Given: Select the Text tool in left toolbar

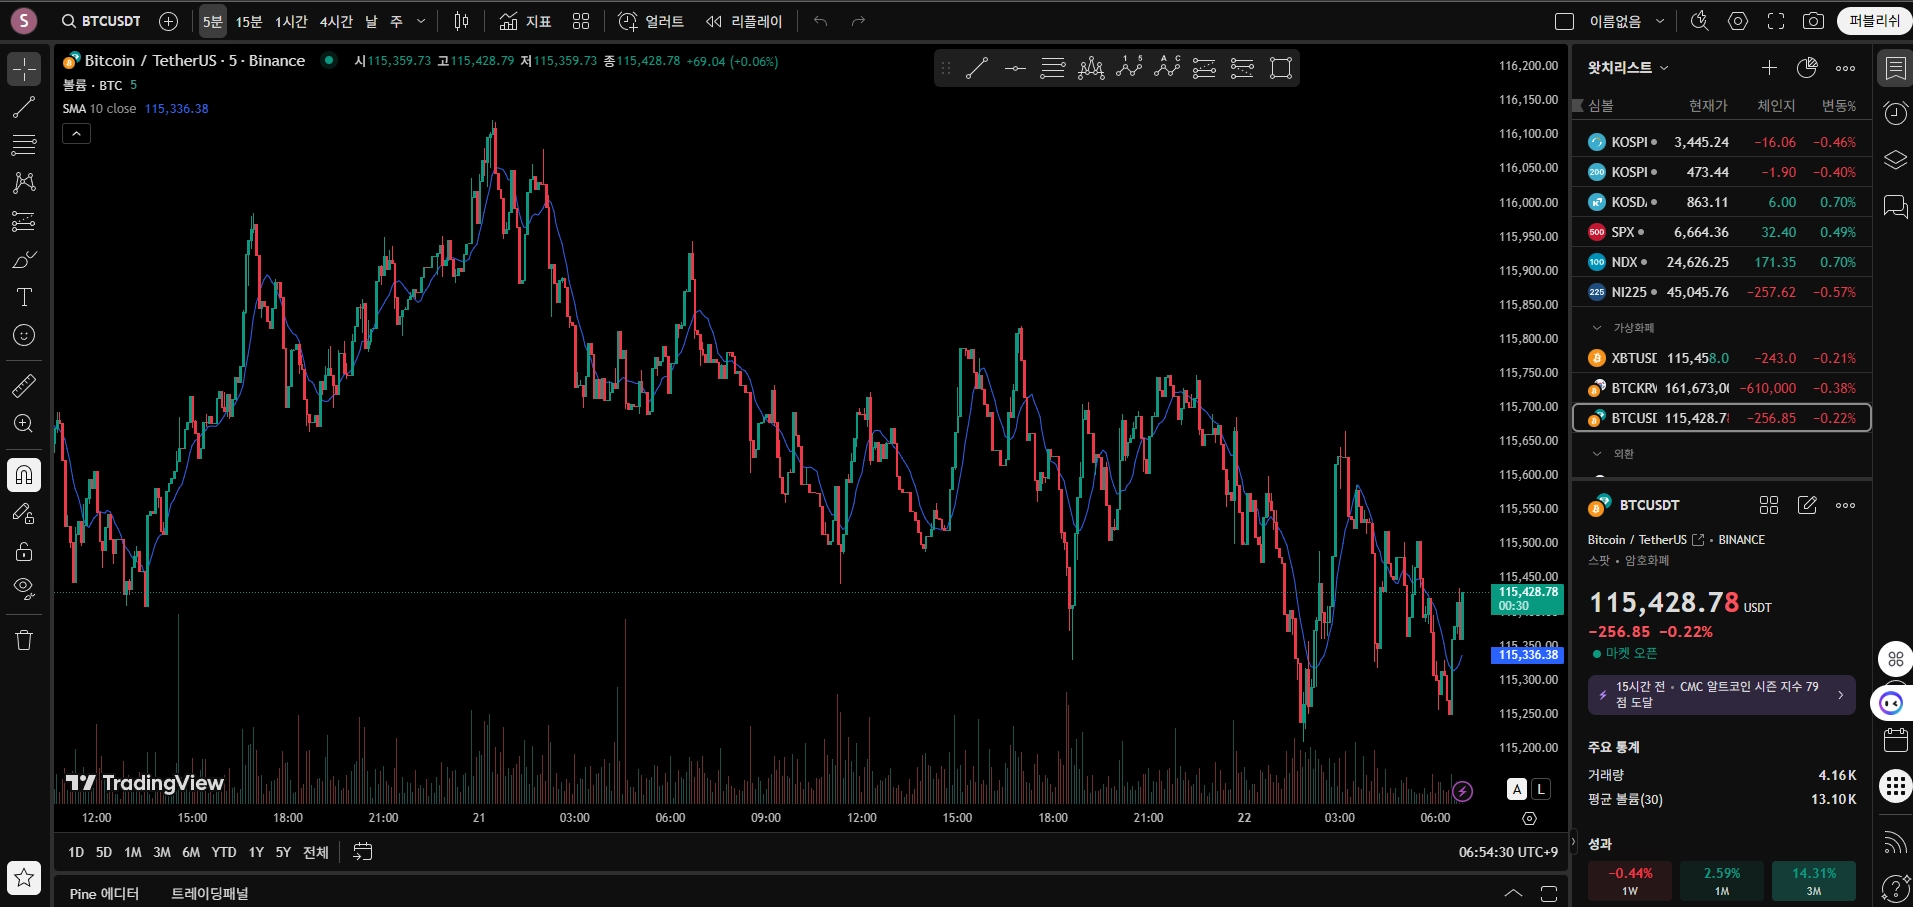Looking at the screenshot, I should [x=24, y=297].
